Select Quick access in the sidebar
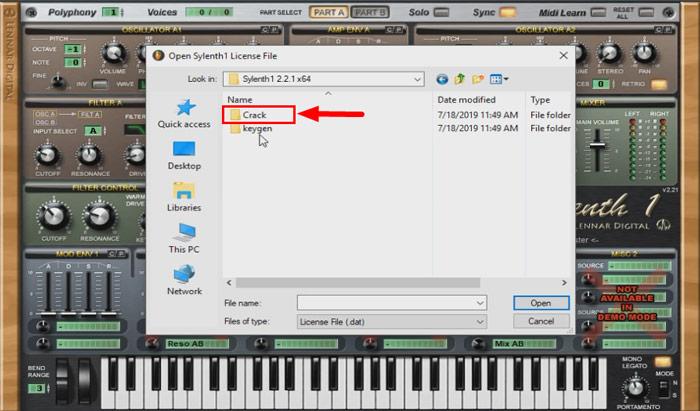Image resolution: width=700 pixels, height=411 pixels. [x=184, y=114]
